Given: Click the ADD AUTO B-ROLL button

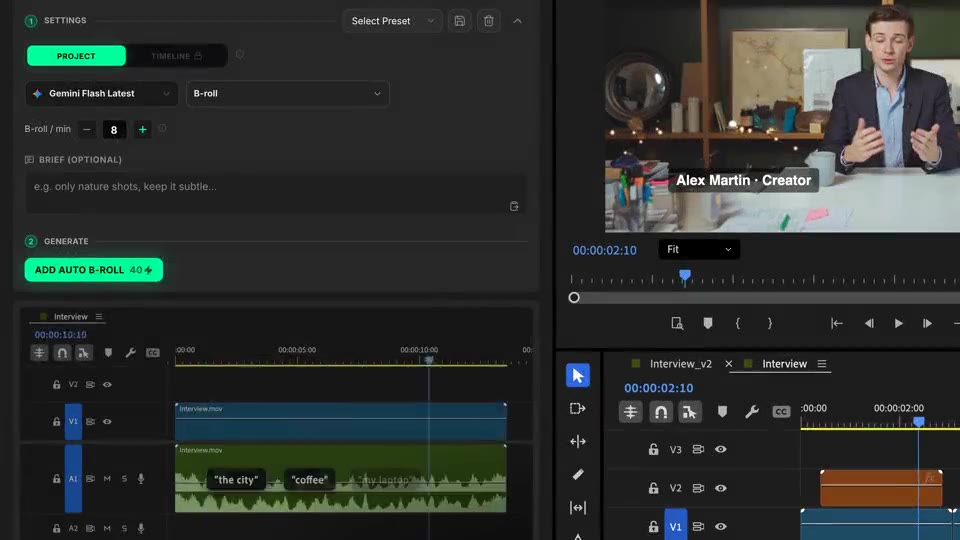Looking at the screenshot, I should 94,270.
